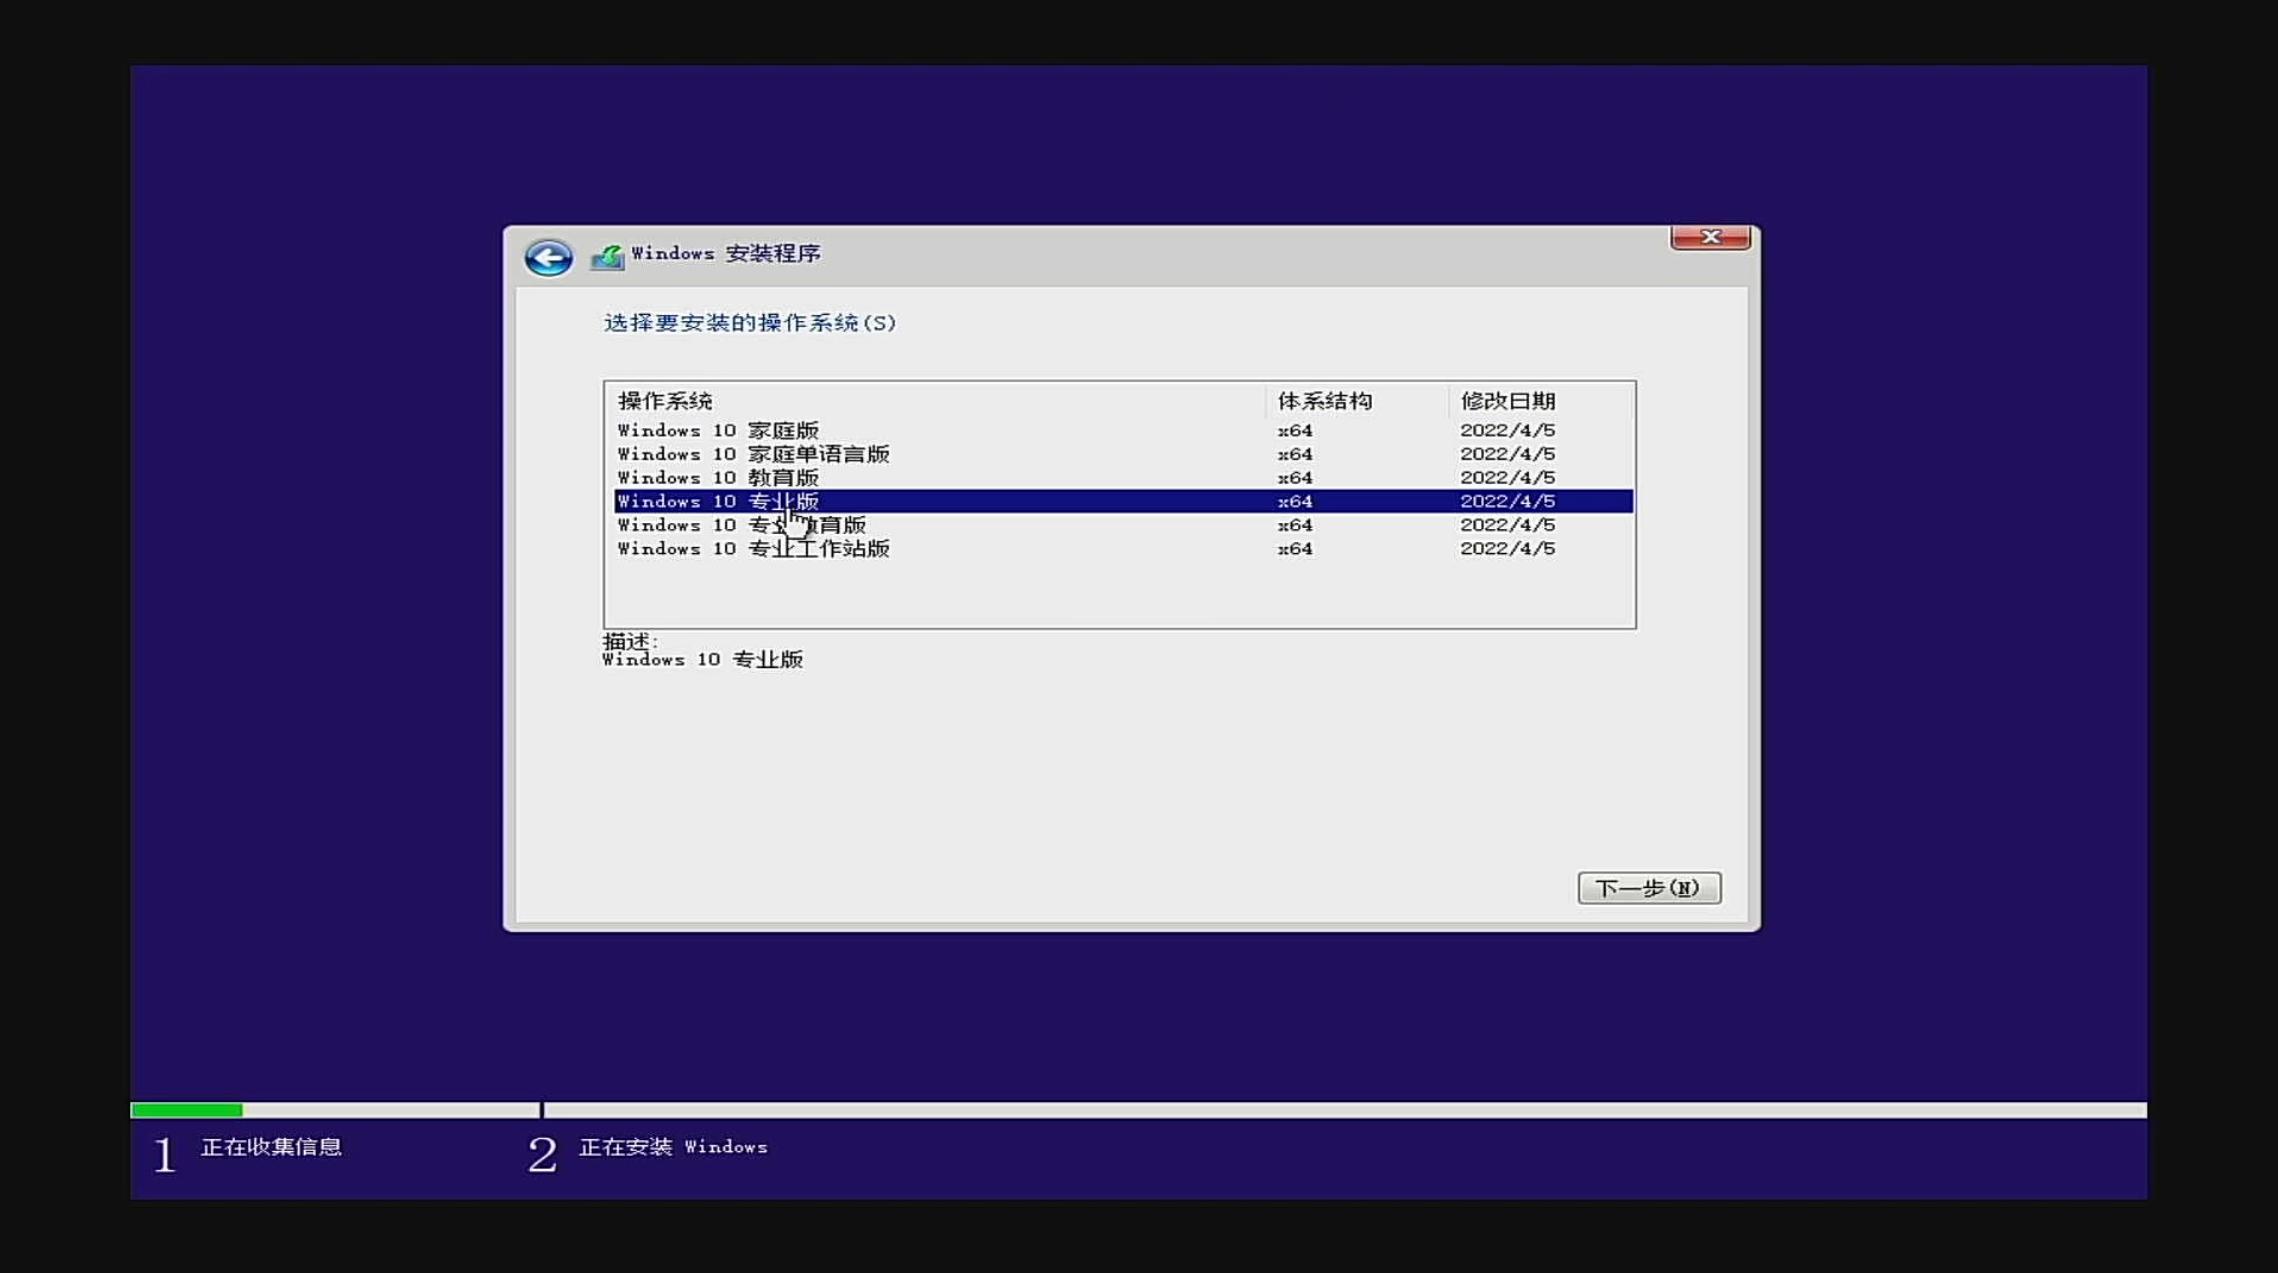The width and height of the screenshot is (2278, 1273).
Task: Select Windows 10 专业教育版 edition
Action: (x=742, y=524)
